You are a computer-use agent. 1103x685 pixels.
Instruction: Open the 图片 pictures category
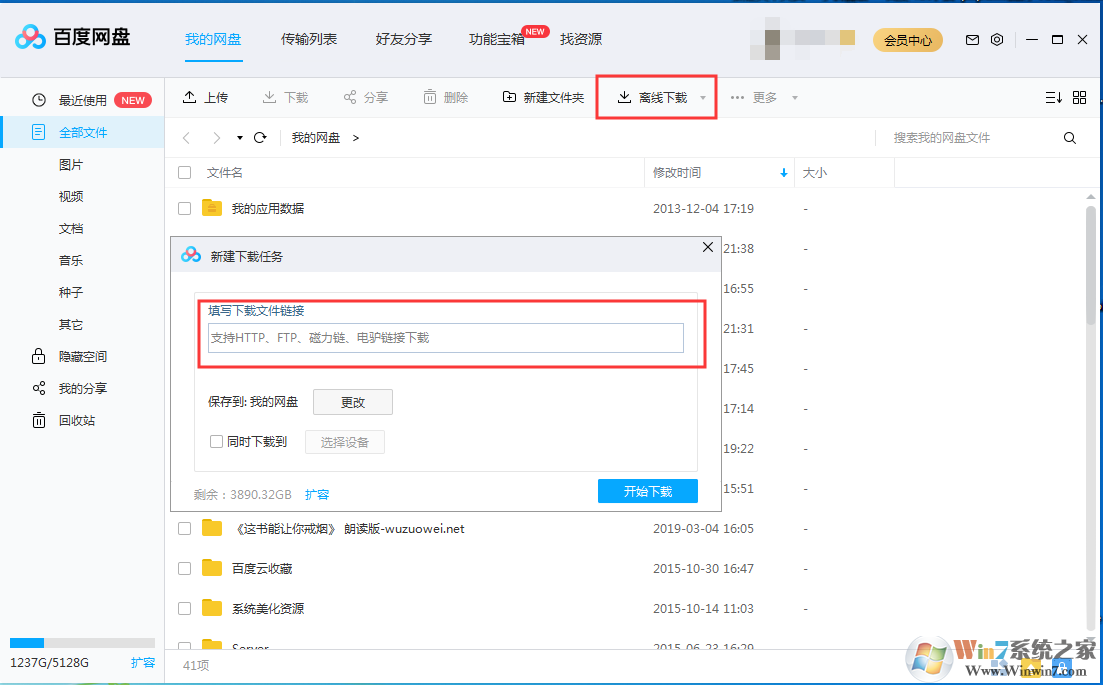point(71,165)
